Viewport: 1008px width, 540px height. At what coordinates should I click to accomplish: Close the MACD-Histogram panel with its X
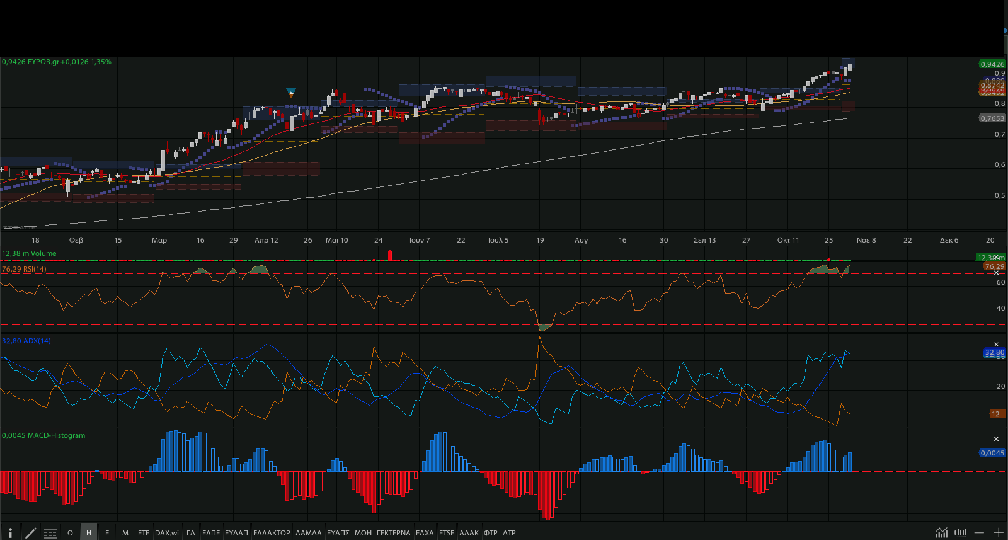coord(997,439)
